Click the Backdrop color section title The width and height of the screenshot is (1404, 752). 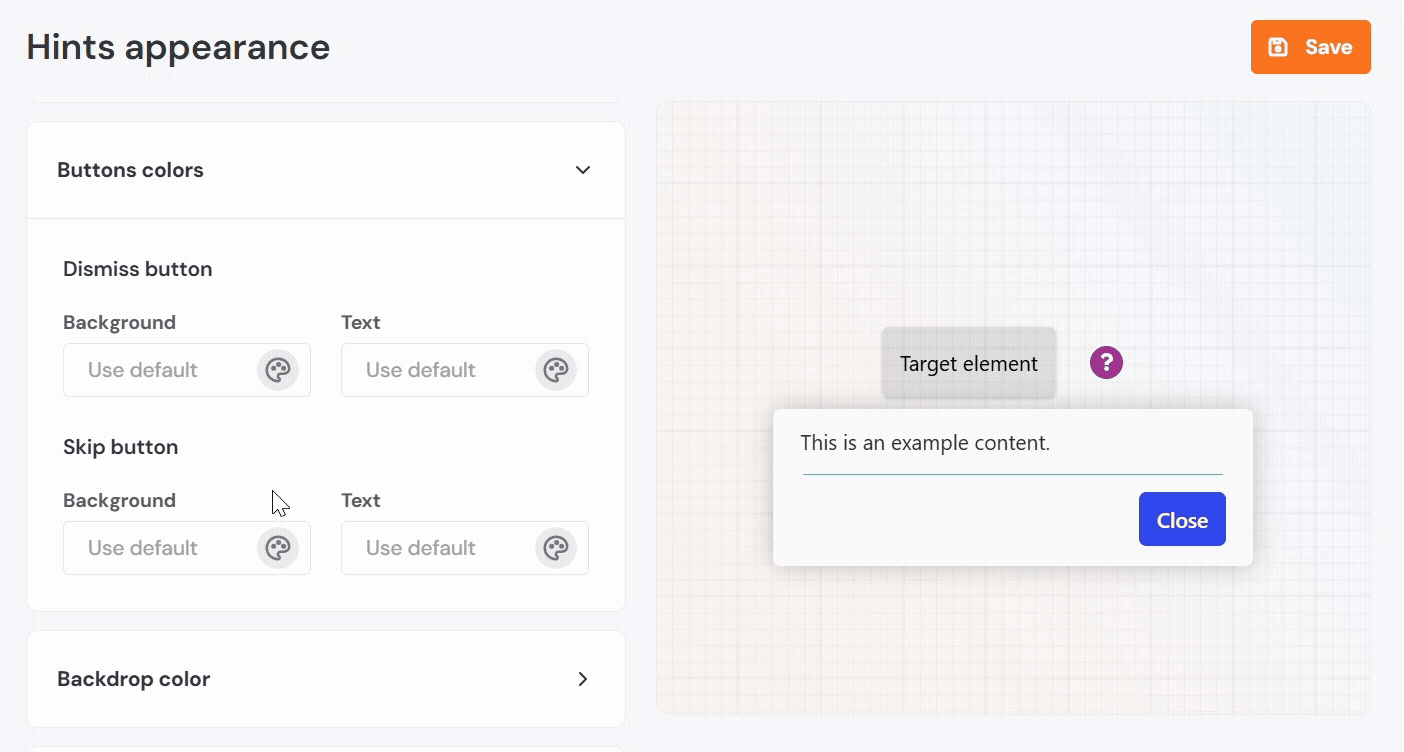click(x=133, y=679)
